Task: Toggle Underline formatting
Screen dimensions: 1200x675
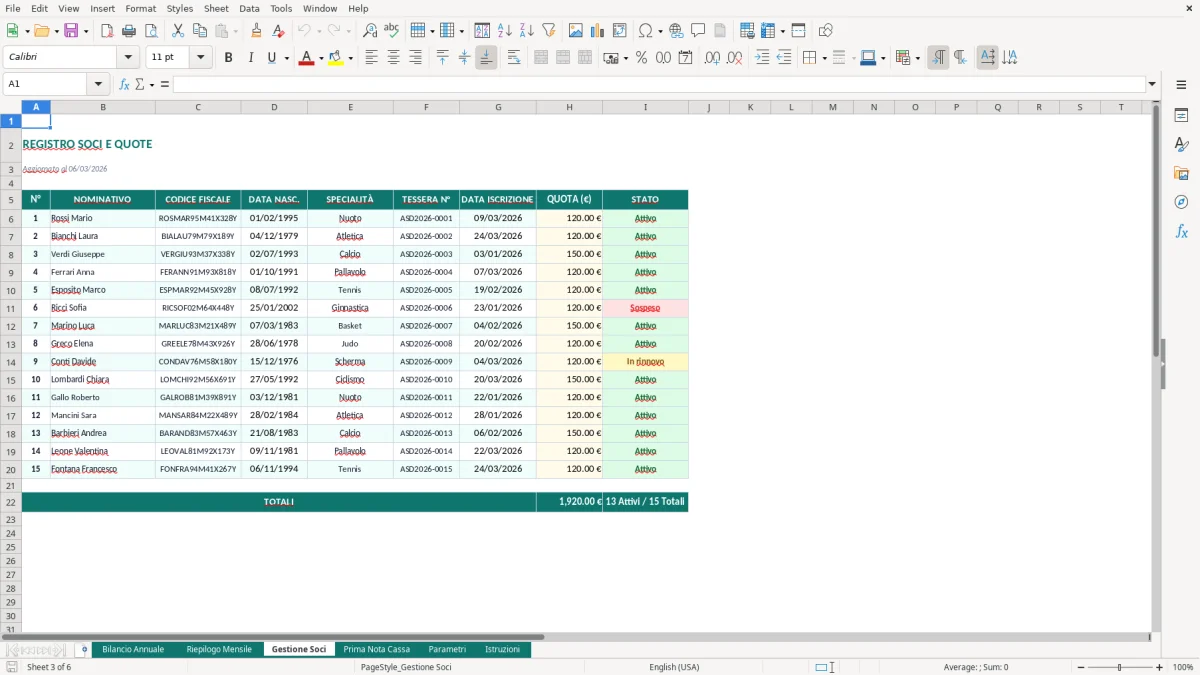Action: point(271,58)
